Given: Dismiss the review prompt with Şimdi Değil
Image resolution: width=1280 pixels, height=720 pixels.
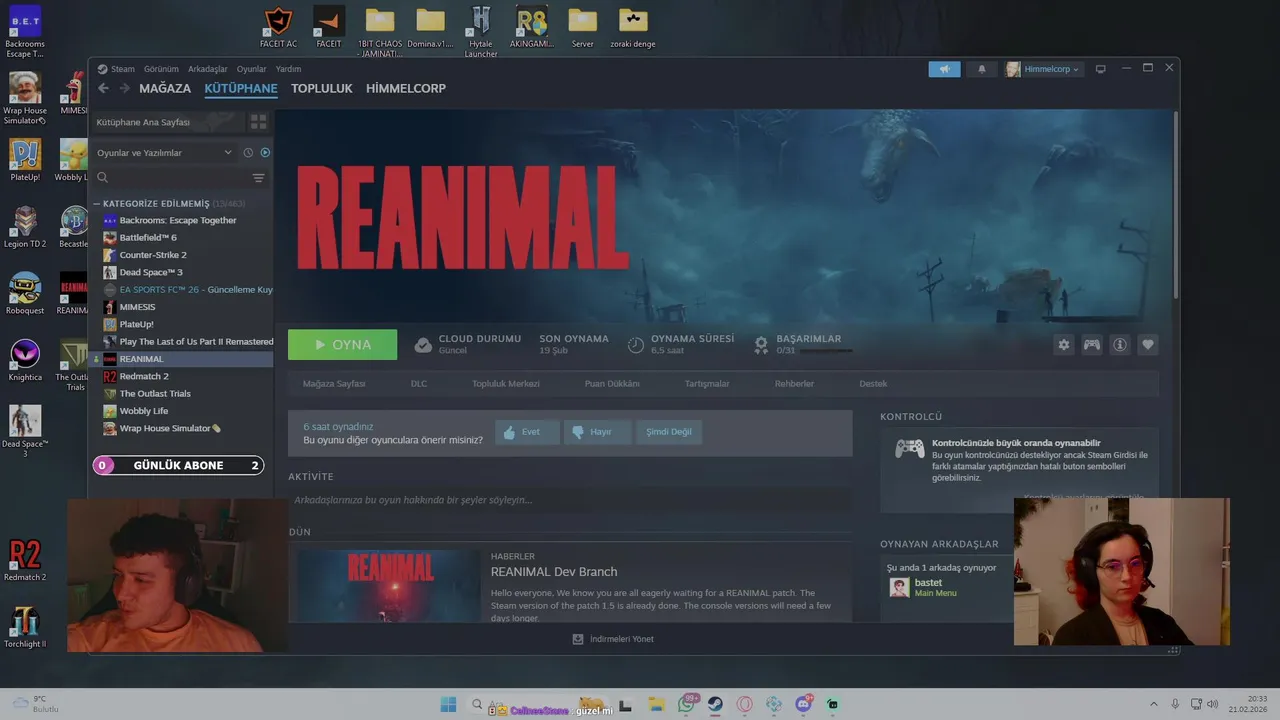Looking at the screenshot, I should [668, 432].
